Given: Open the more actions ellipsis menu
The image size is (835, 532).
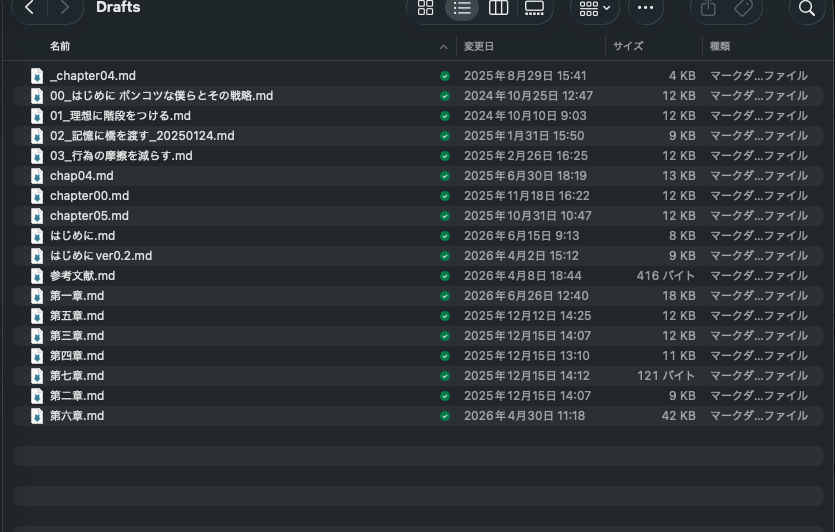Looking at the screenshot, I should click(x=645, y=8).
